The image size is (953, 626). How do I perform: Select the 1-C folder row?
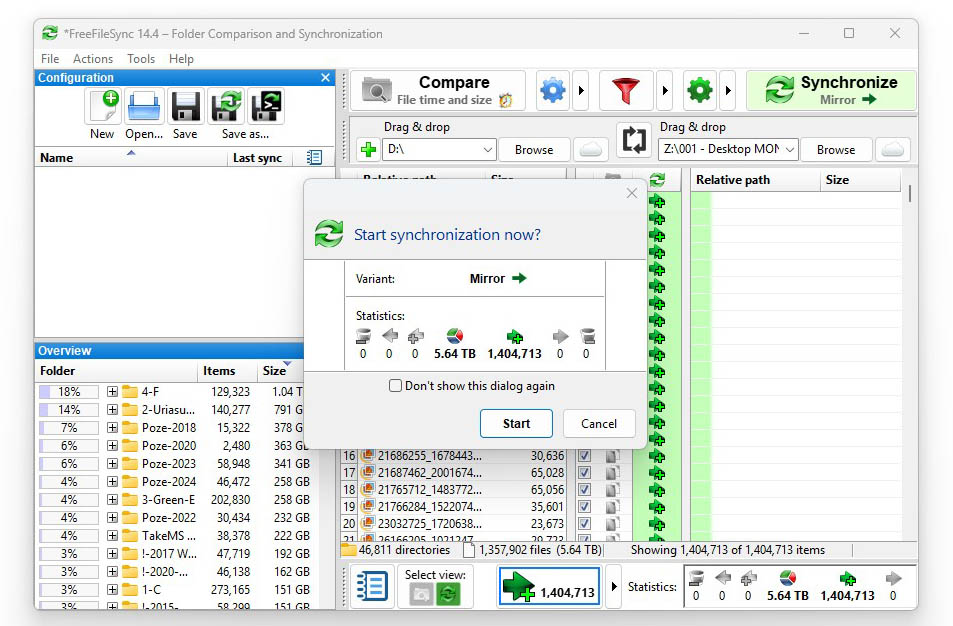[x=174, y=590]
